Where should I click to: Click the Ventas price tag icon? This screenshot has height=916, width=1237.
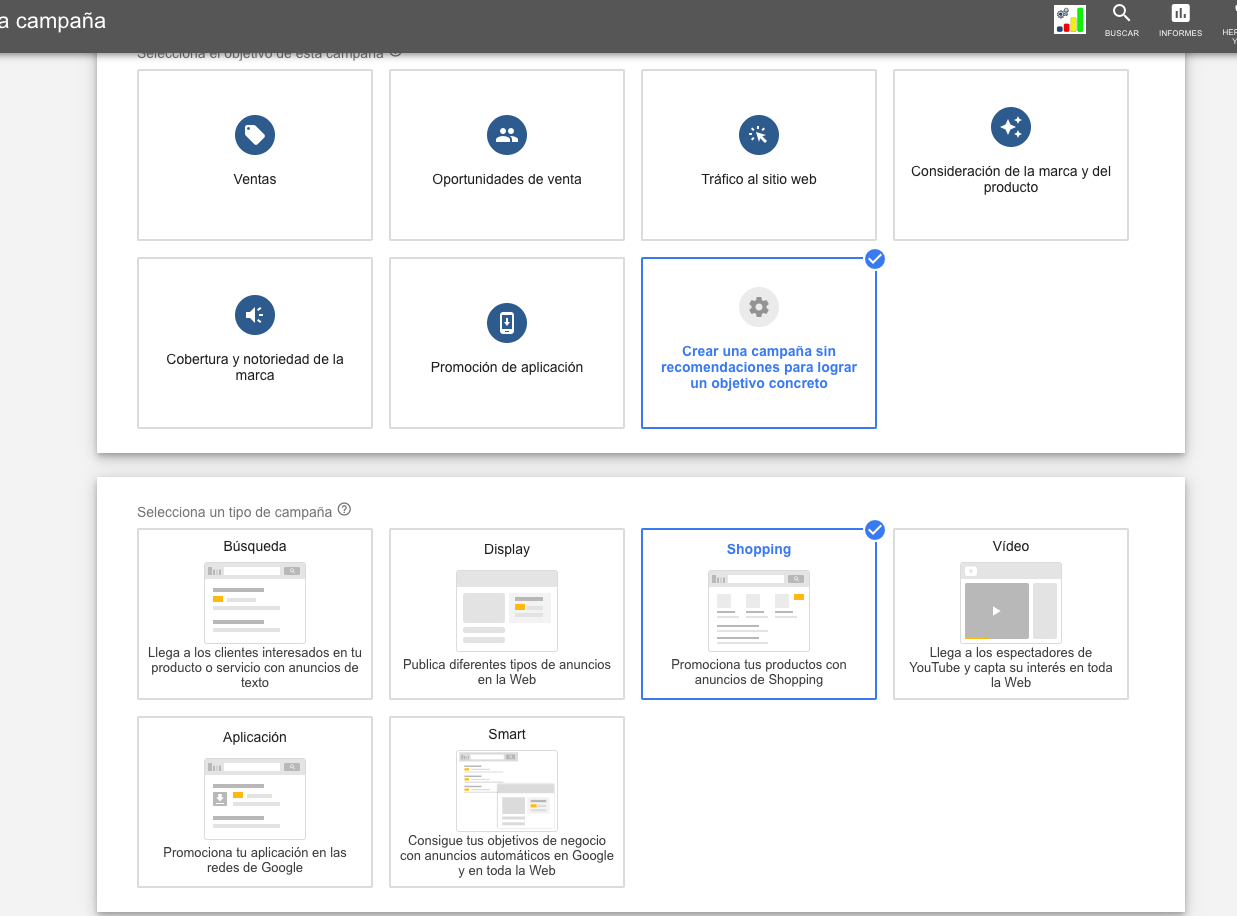[x=255, y=135]
